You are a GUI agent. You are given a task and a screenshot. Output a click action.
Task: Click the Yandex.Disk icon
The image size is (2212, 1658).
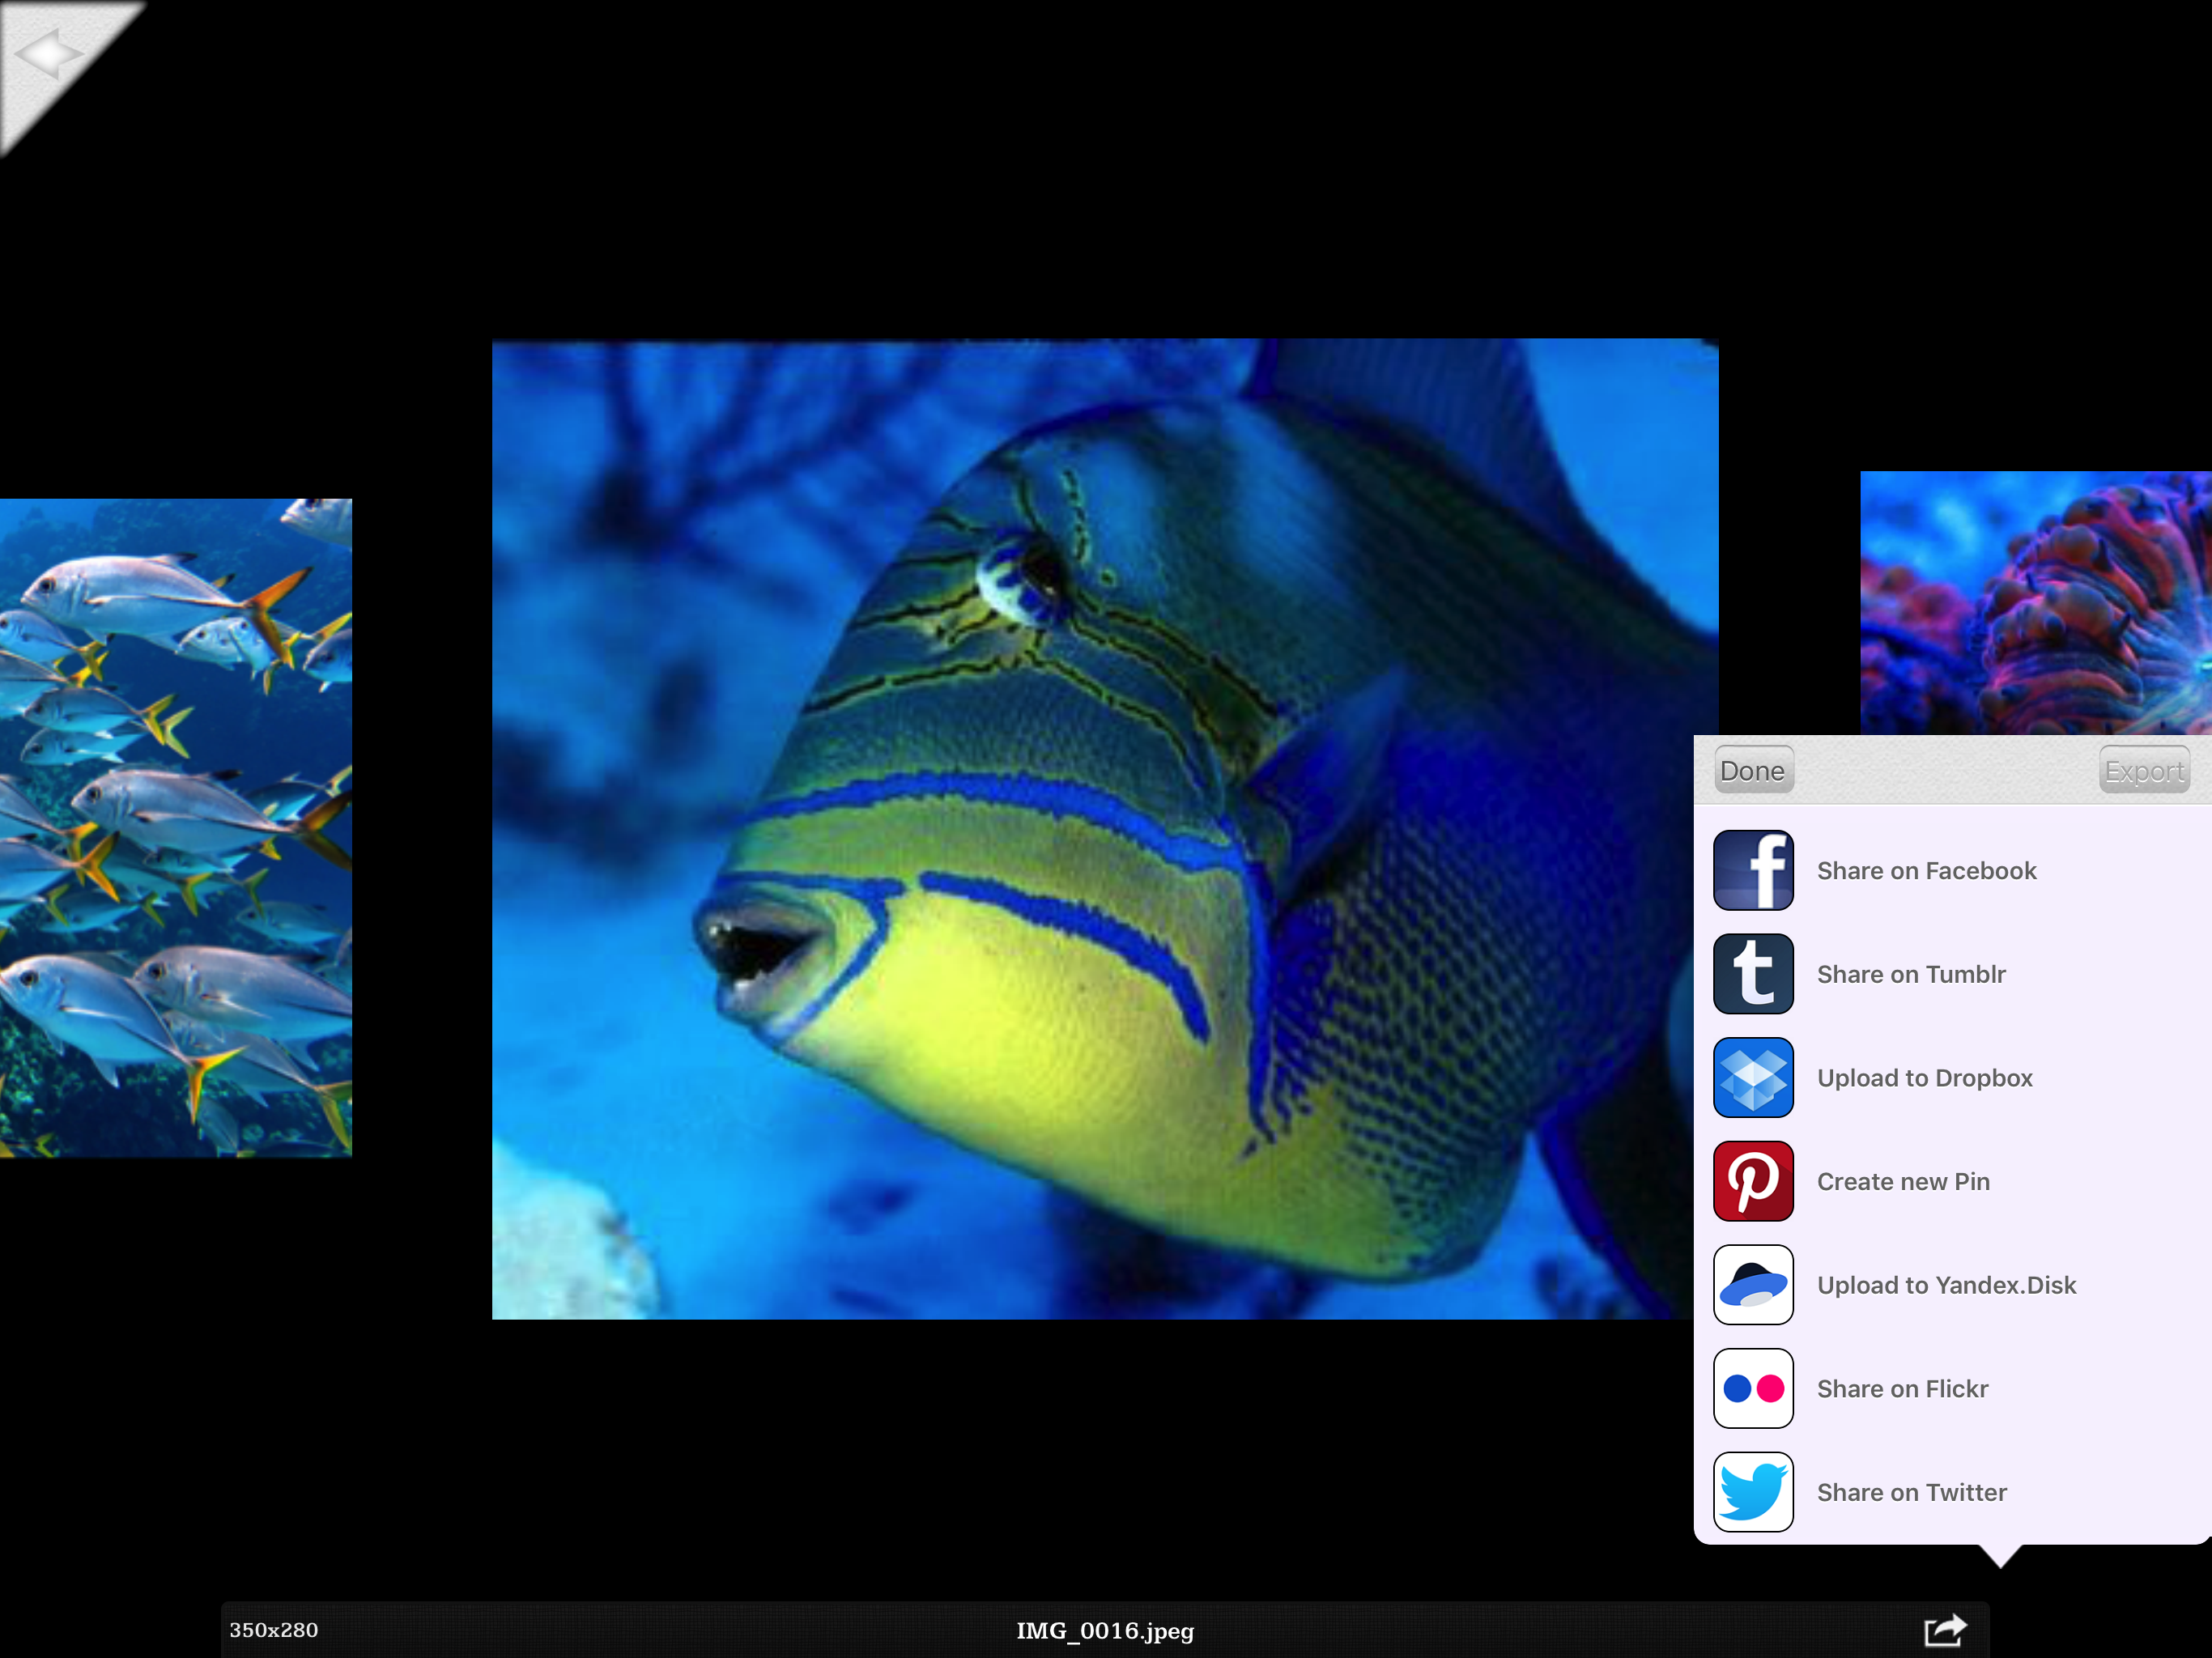tap(1752, 1284)
